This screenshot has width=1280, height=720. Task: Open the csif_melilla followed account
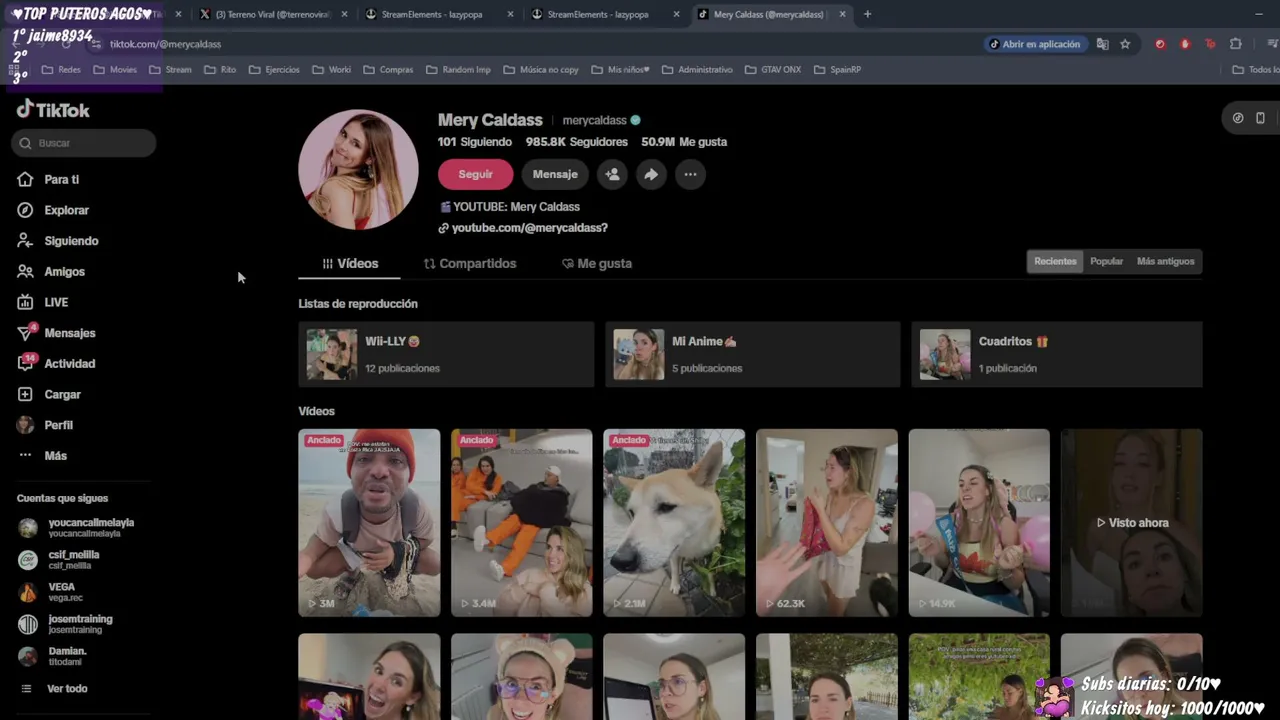(x=60, y=560)
